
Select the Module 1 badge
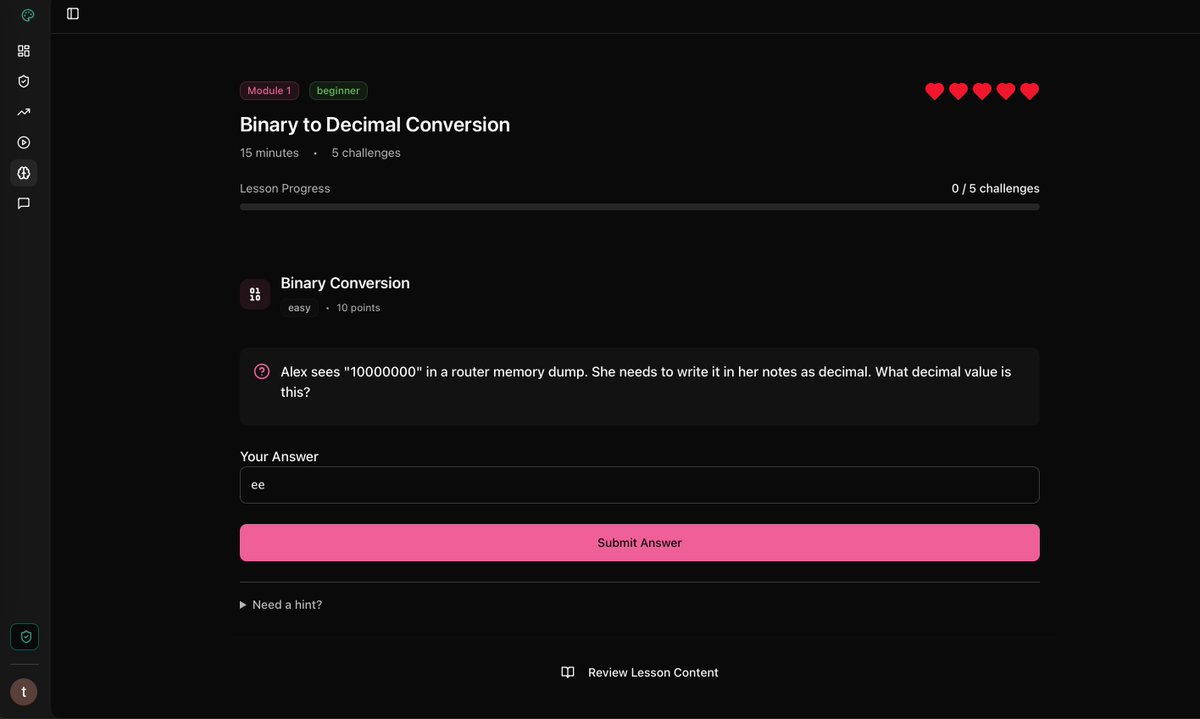(269, 90)
